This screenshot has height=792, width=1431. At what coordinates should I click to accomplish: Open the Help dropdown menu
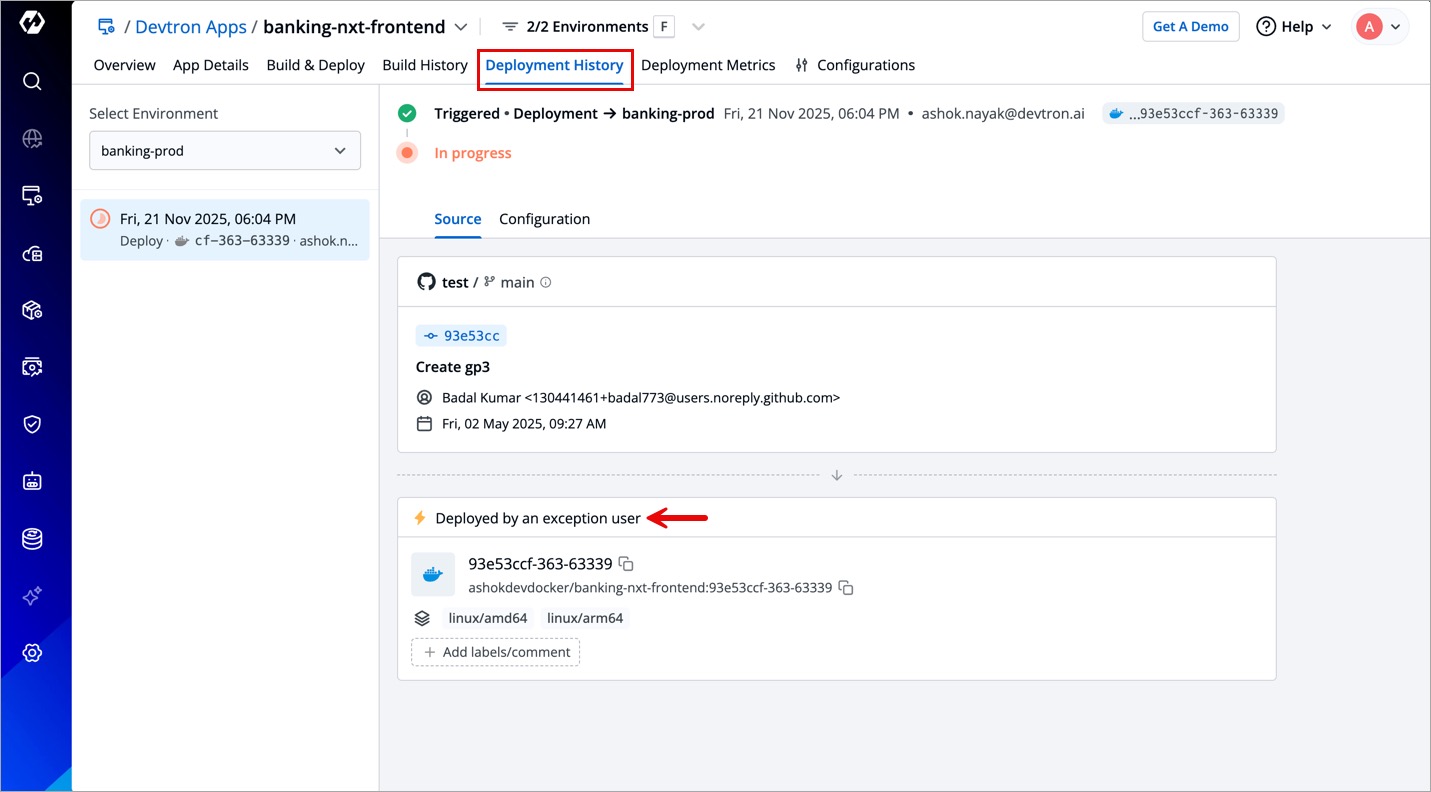[x=1294, y=27]
